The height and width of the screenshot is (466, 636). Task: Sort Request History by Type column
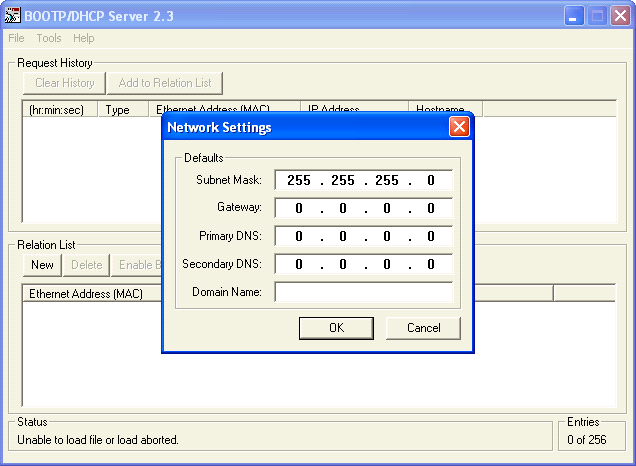(x=123, y=110)
